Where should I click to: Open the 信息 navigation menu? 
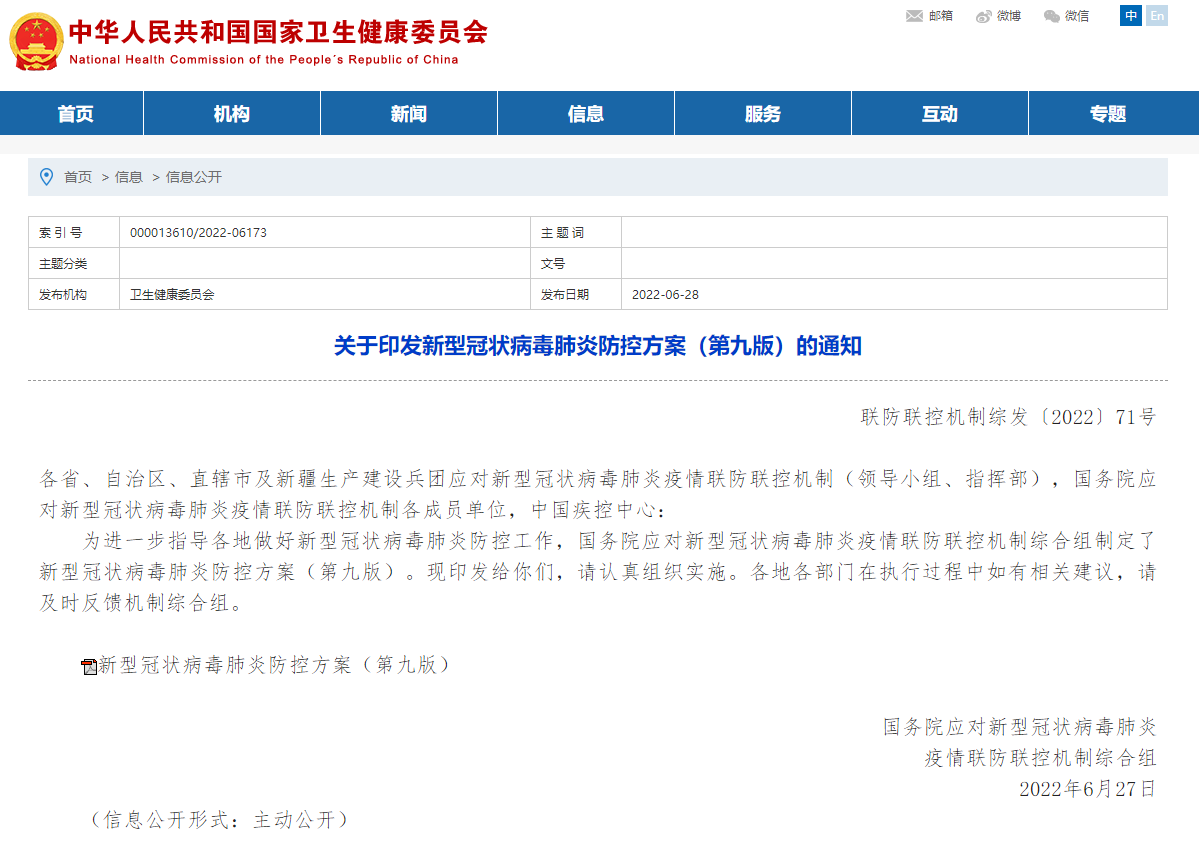click(x=585, y=113)
